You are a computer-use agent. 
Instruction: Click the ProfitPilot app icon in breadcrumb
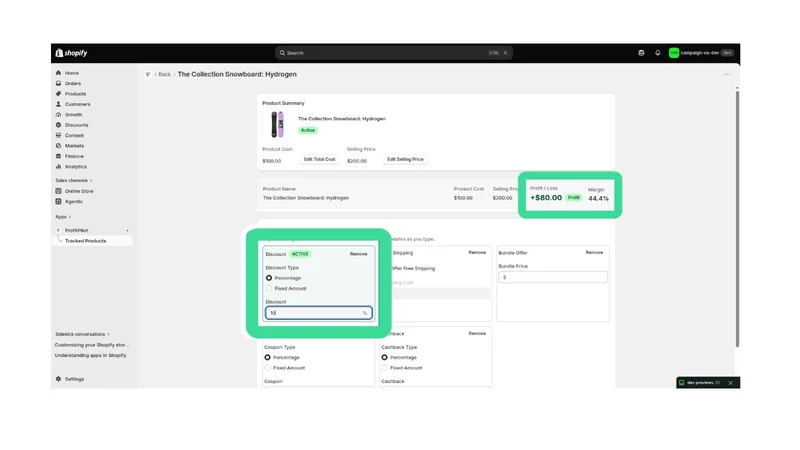pyautogui.click(x=148, y=74)
